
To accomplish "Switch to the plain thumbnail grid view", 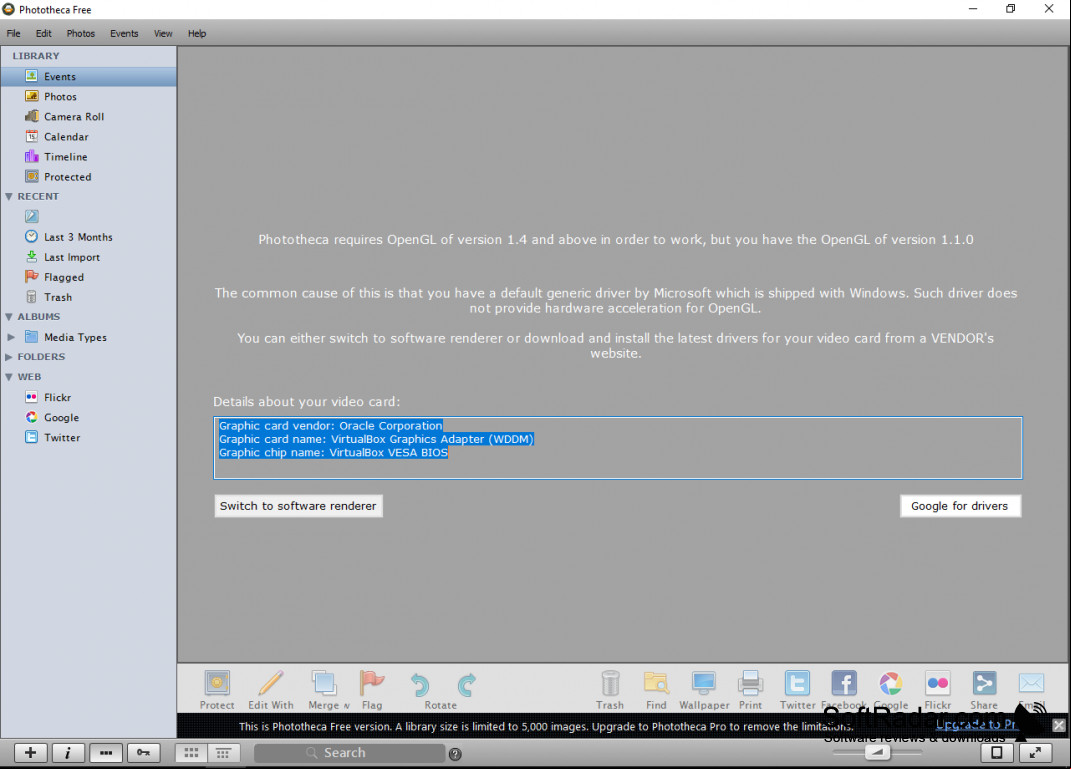I will click(x=191, y=753).
